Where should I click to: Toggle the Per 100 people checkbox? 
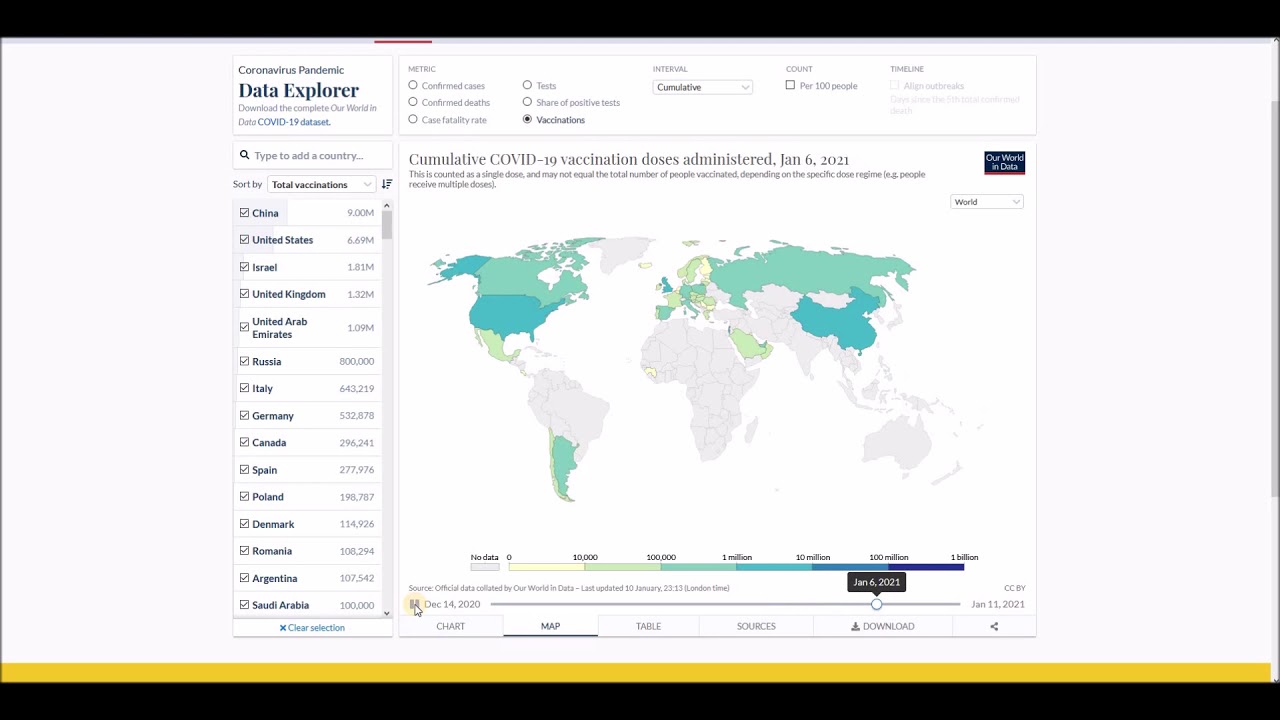[x=790, y=86]
